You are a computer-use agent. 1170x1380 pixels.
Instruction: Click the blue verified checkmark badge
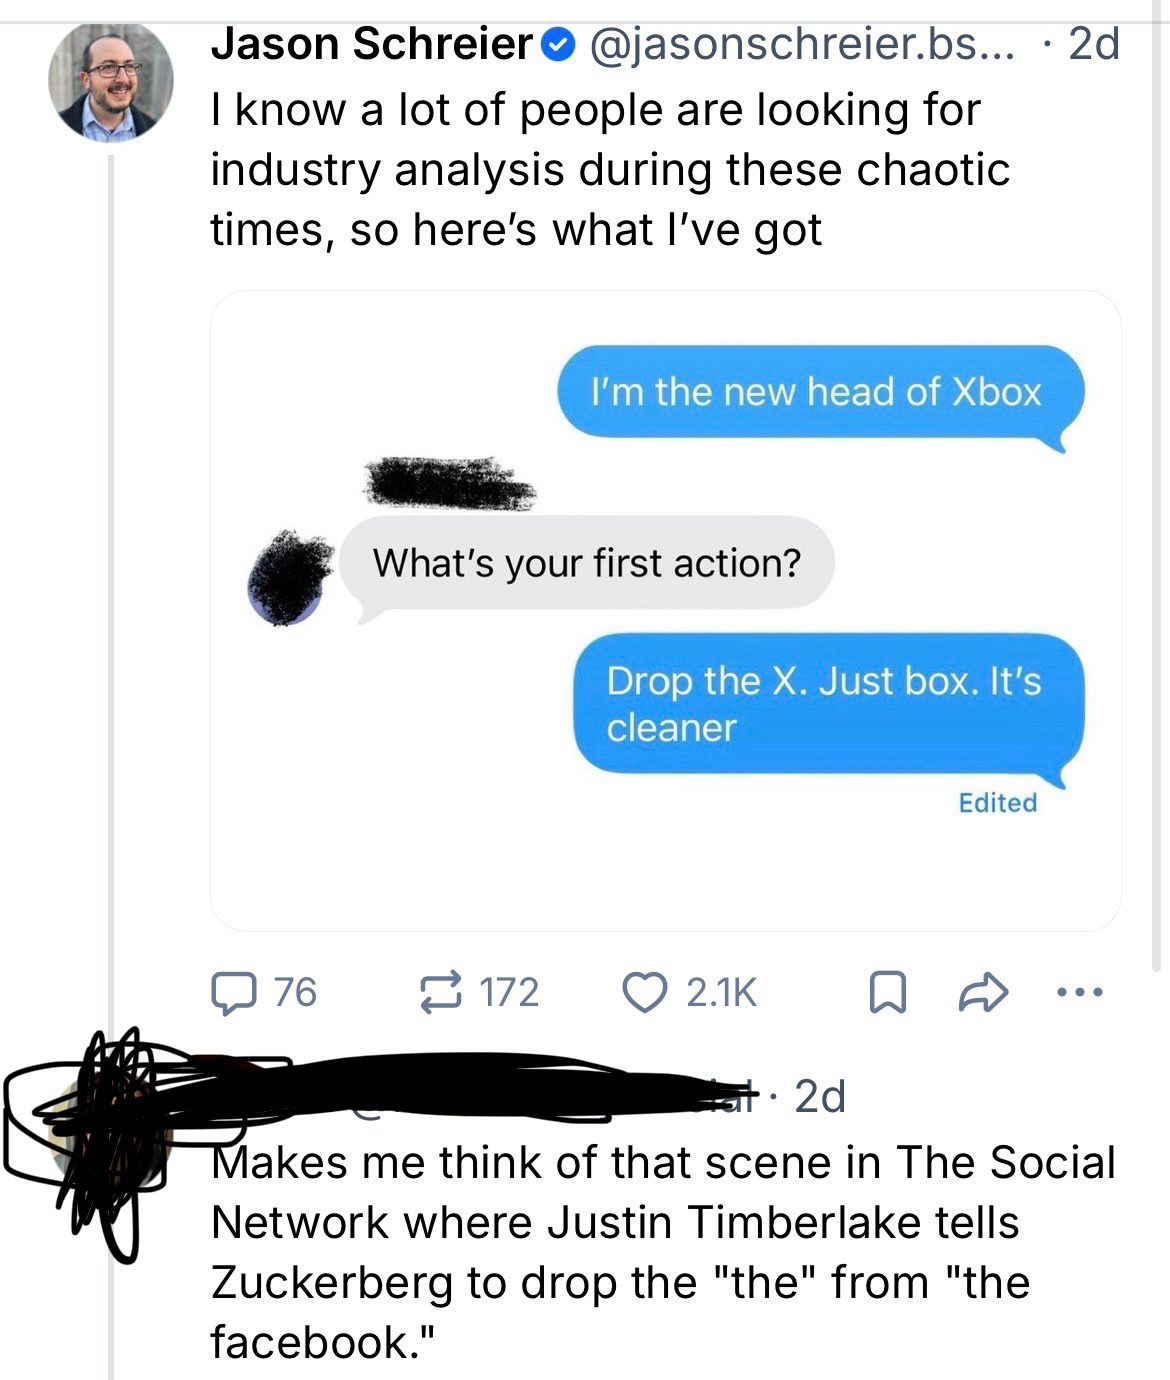(558, 45)
